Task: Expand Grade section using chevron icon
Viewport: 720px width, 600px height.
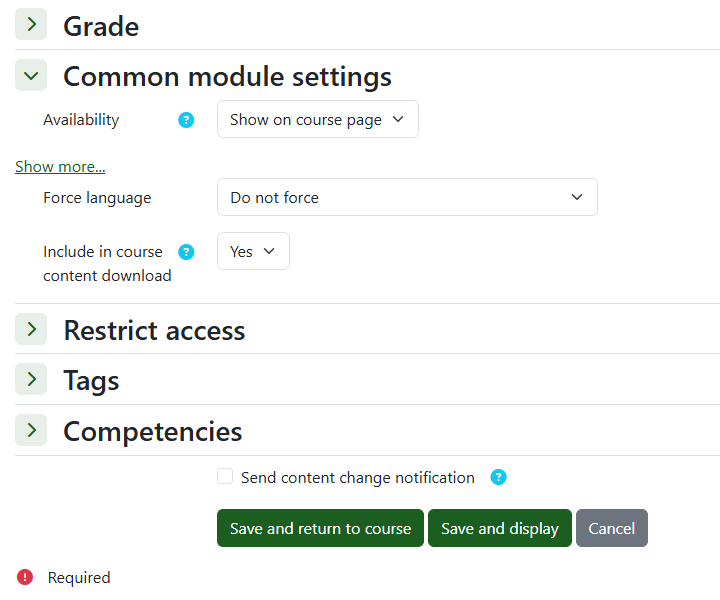Action: [31, 25]
